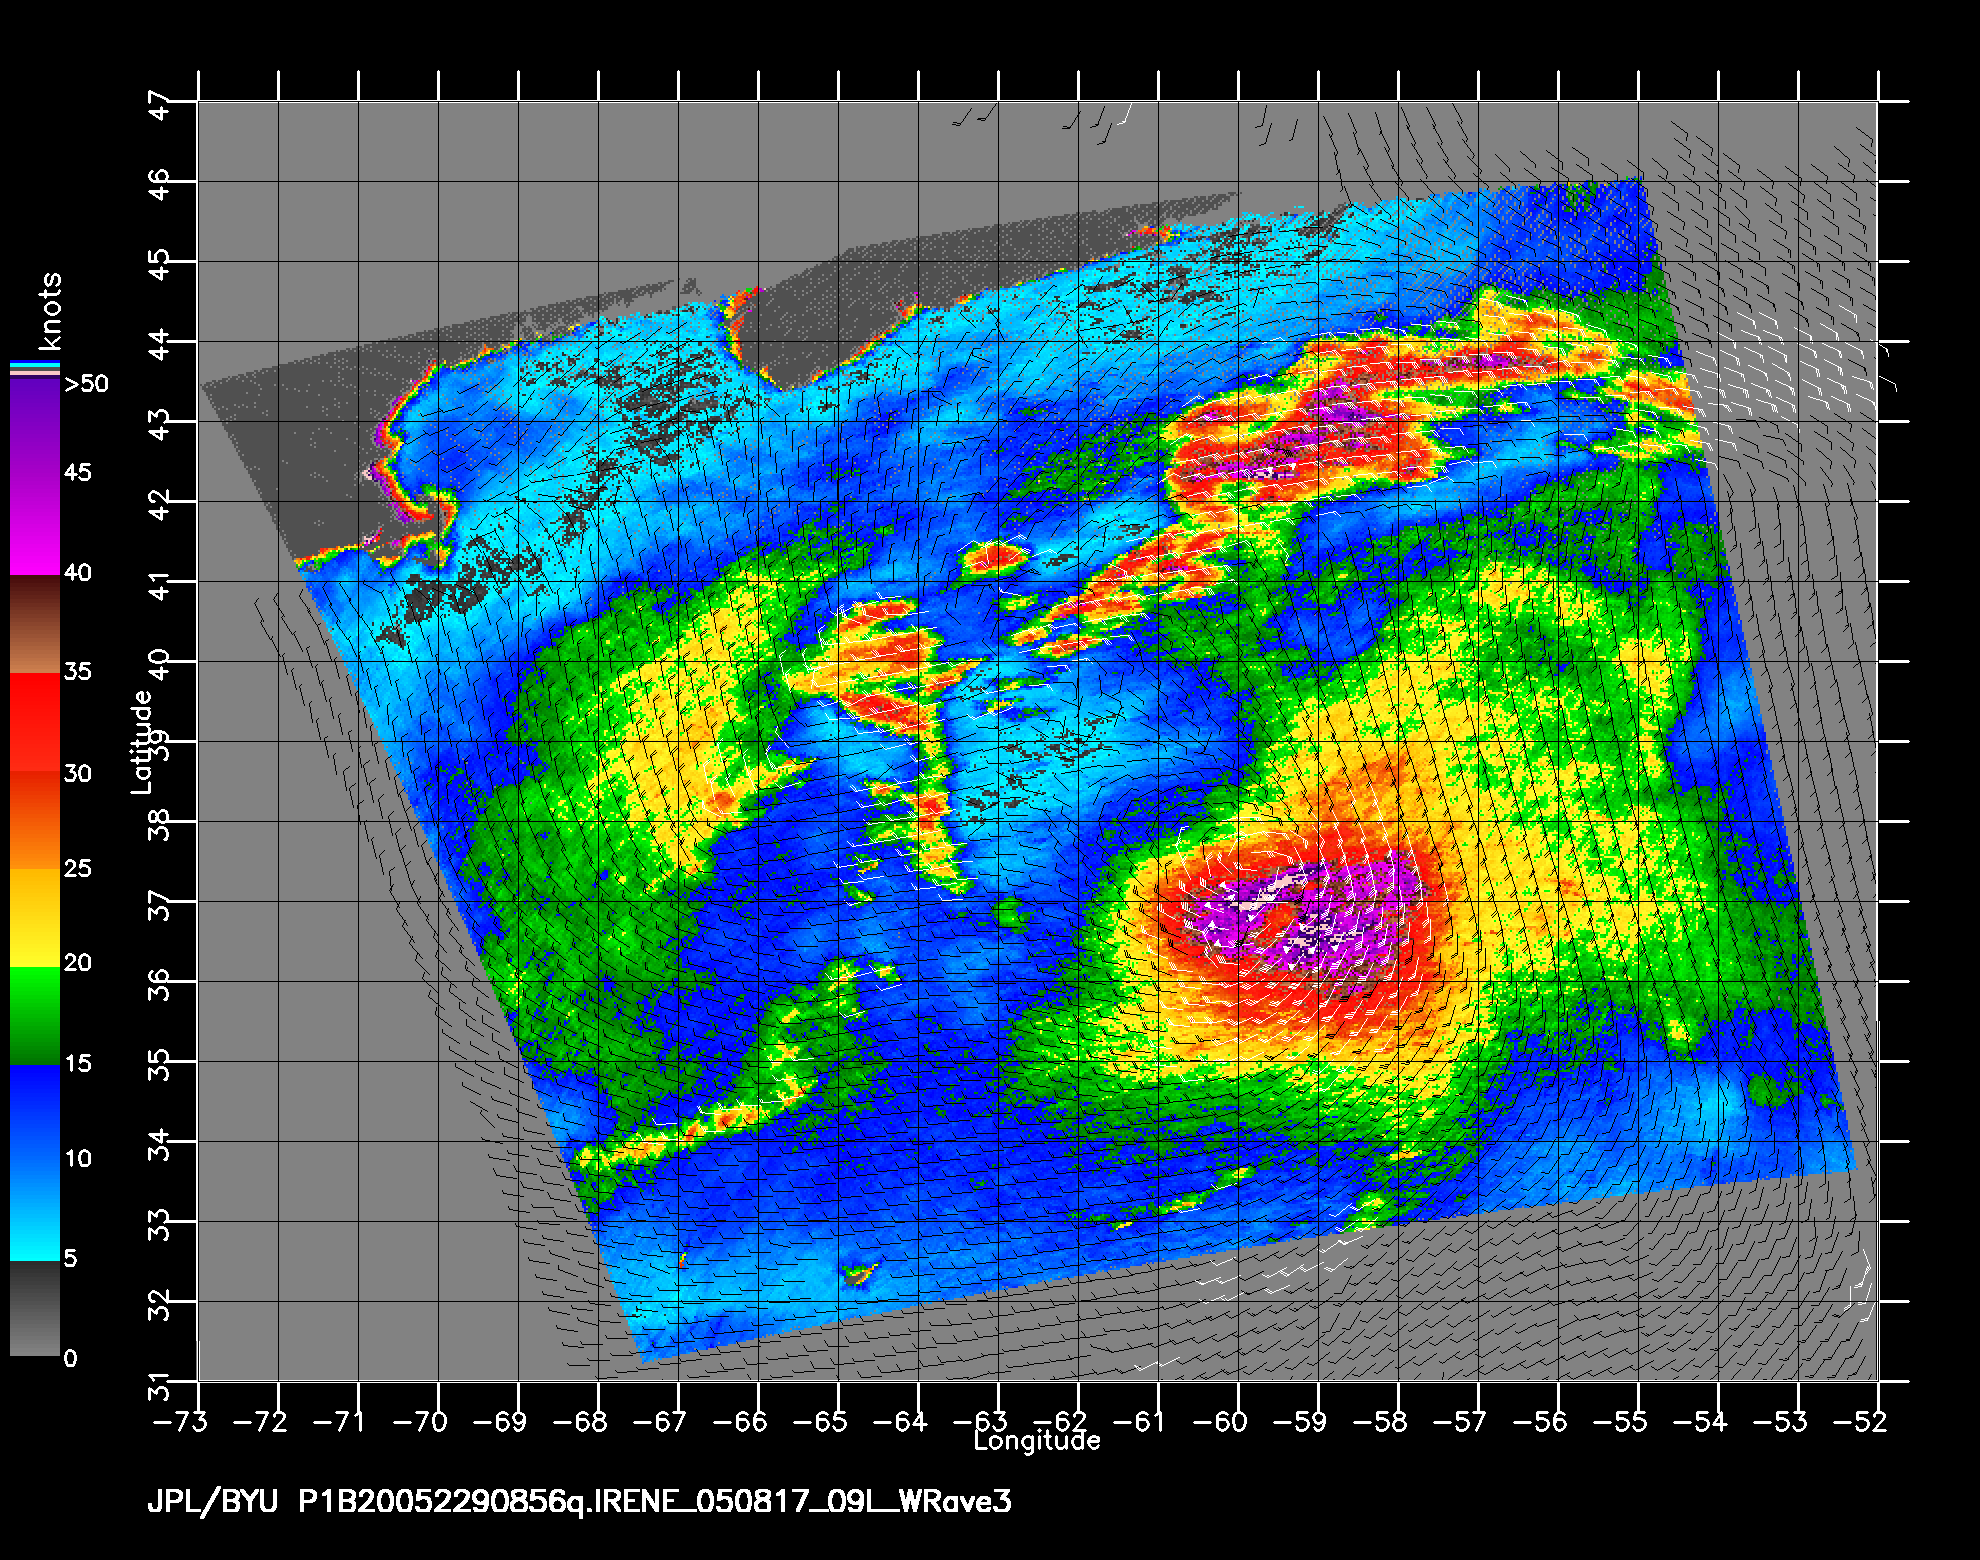Click the "45" color bar knots label
Image resolution: width=1980 pixels, height=1560 pixels.
coord(78,472)
